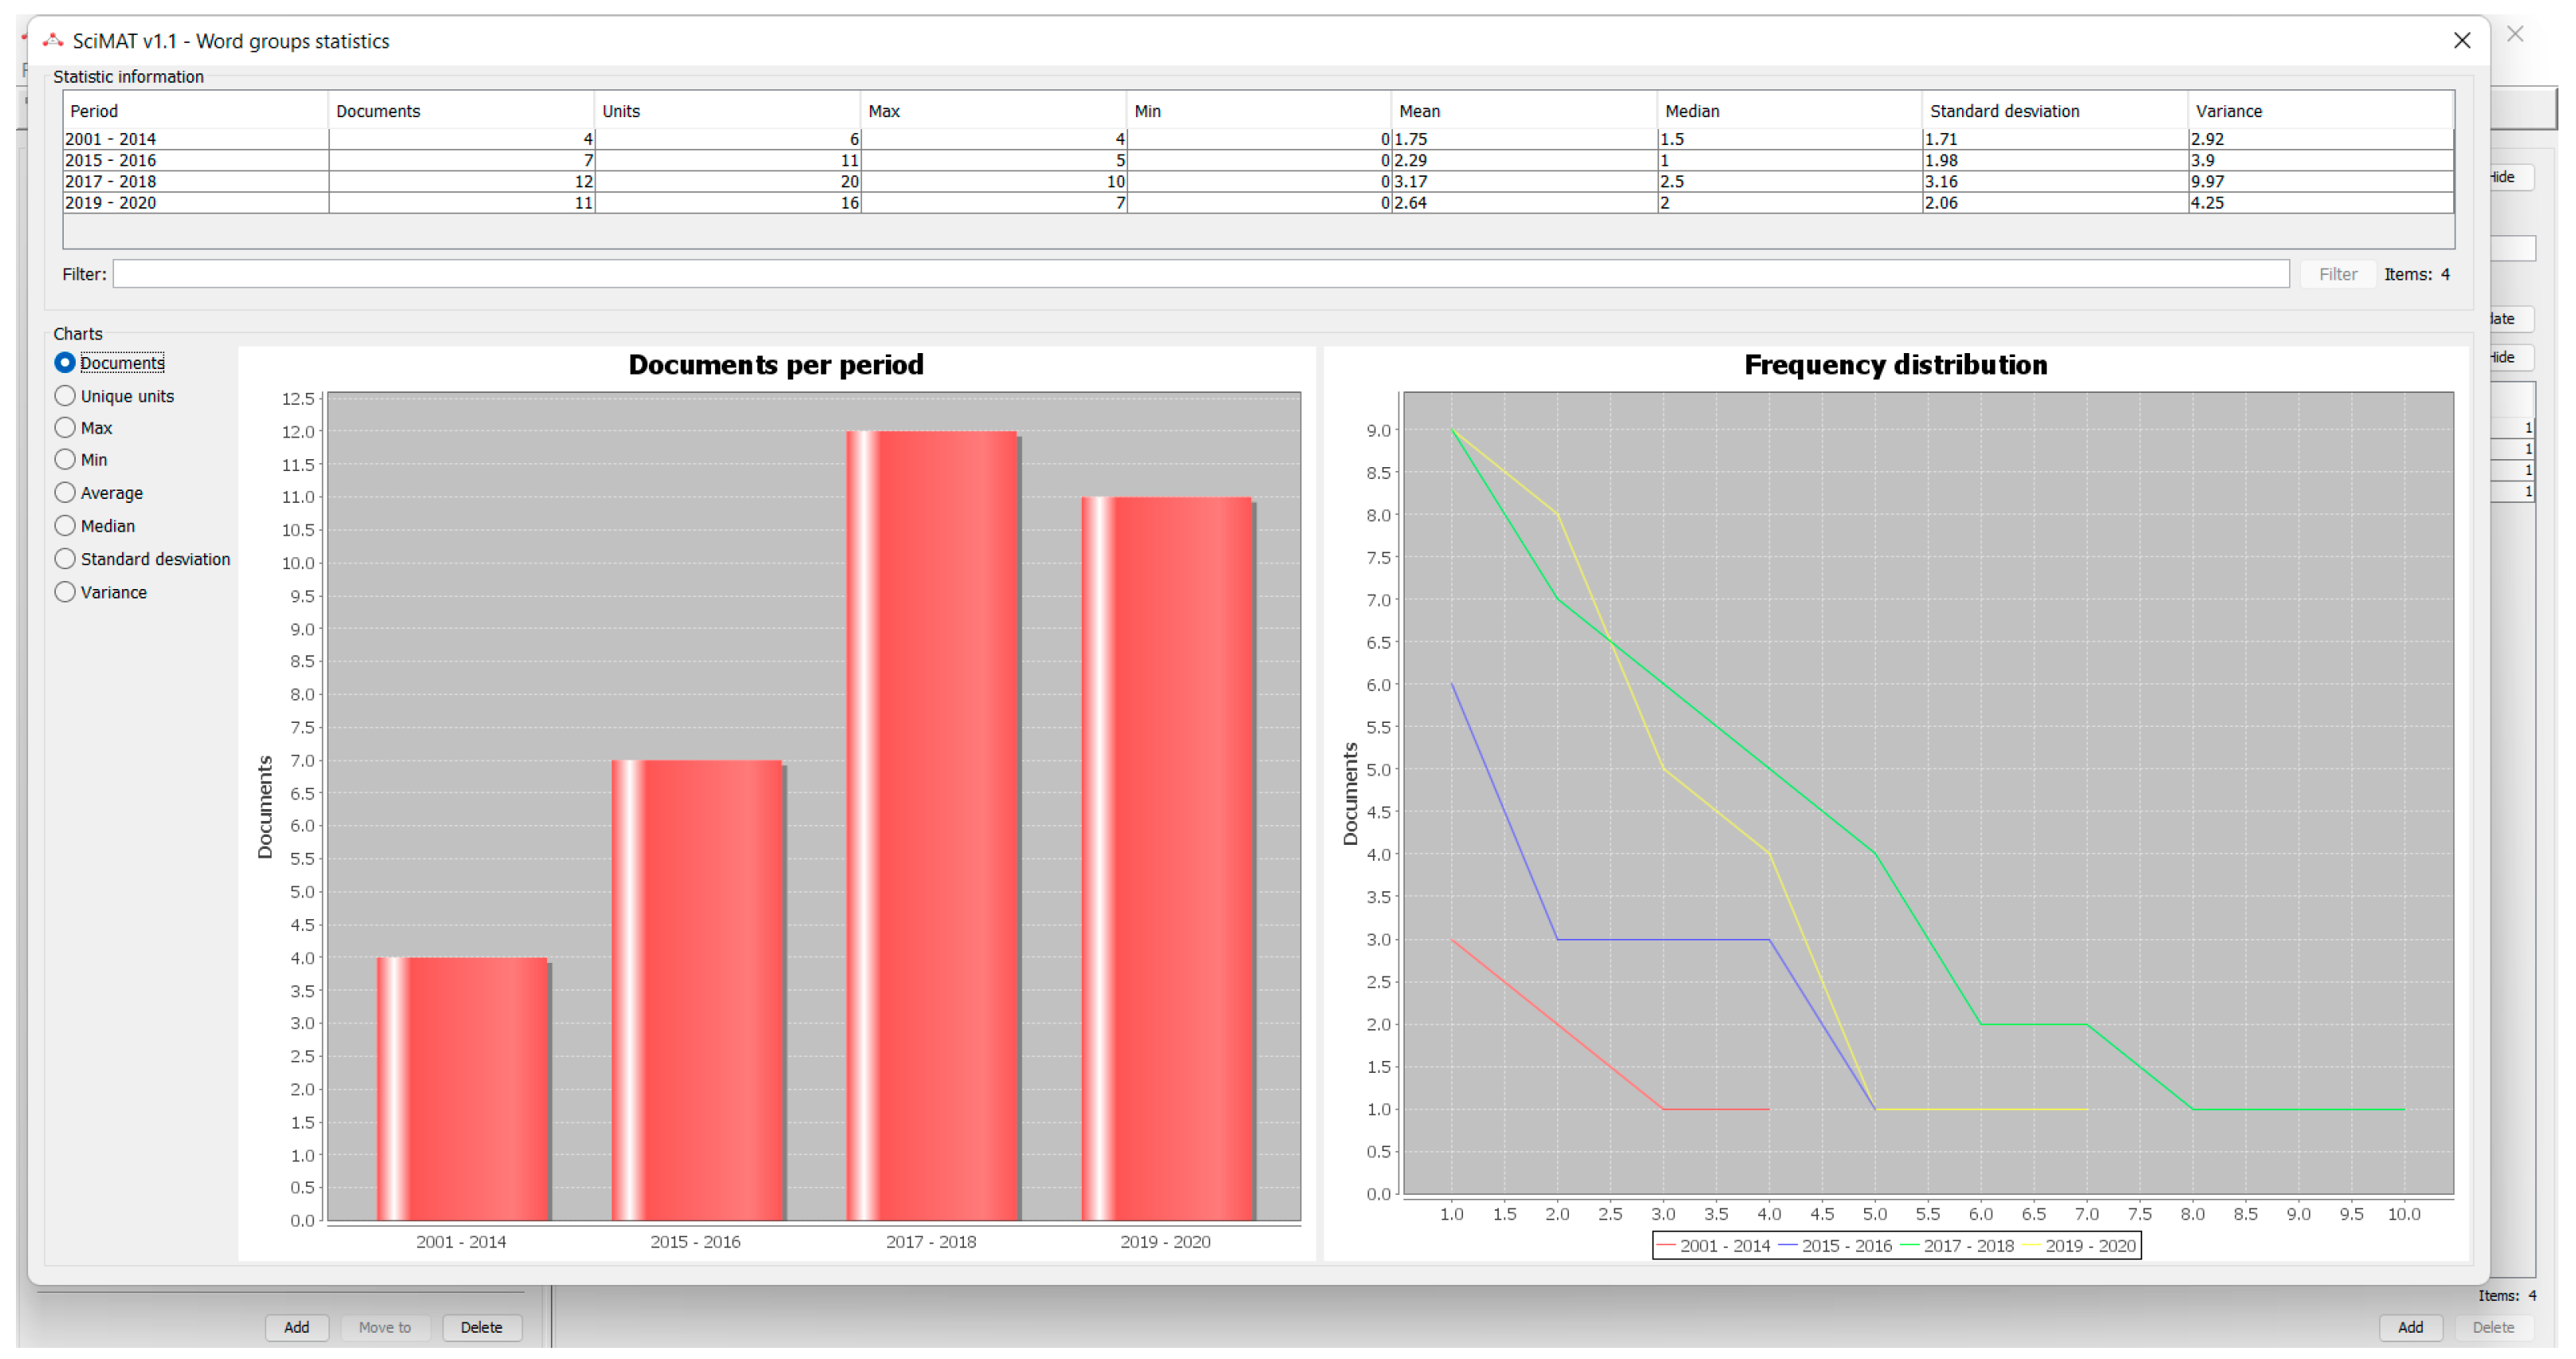
Task: Click the Delete button at bottom left
Action: point(481,1327)
